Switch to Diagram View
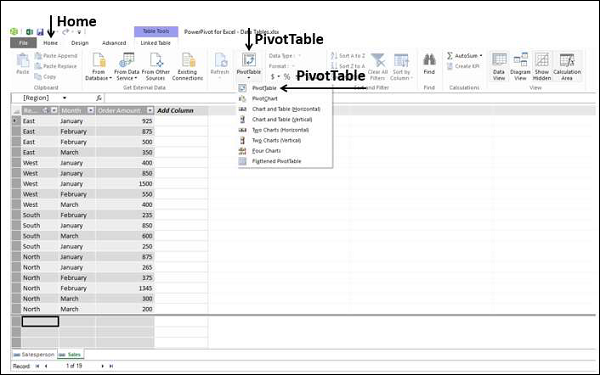Screen dimensions: 600x375 (x=520, y=67)
